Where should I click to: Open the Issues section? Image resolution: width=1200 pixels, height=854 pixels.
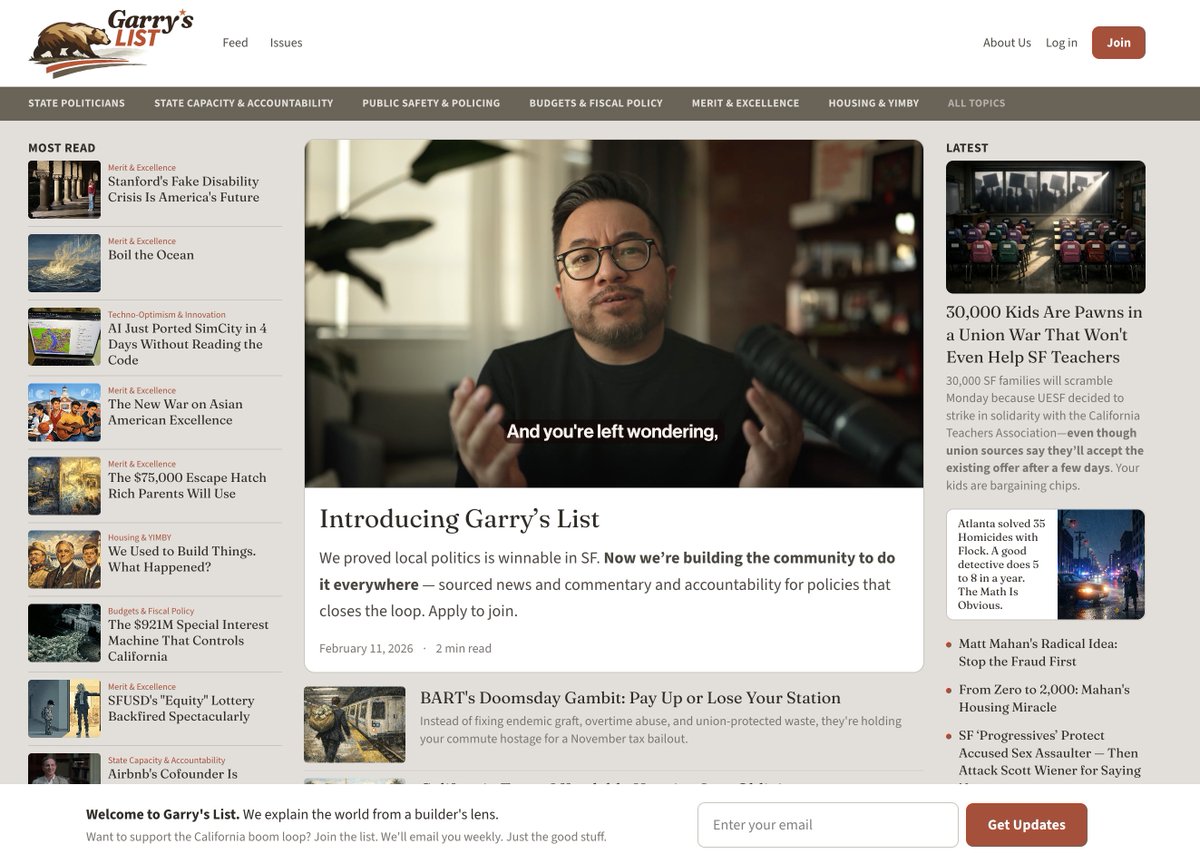(x=286, y=42)
